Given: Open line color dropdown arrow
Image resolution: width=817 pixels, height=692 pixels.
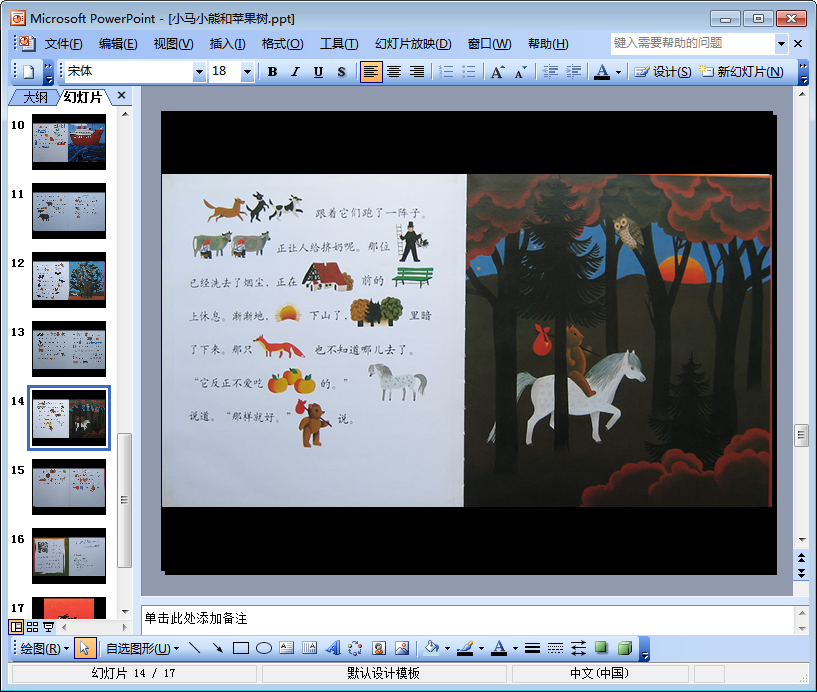Looking at the screenshot, I should (481, 648).
